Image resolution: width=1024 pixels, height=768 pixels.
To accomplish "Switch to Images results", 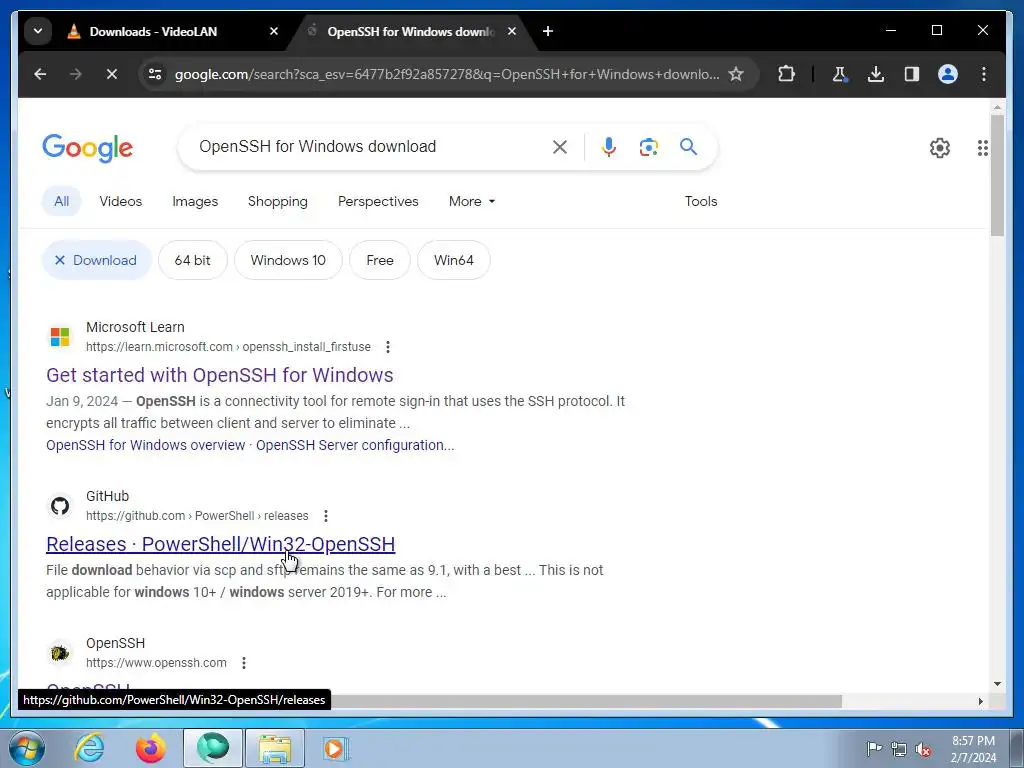I will [195, 201].
